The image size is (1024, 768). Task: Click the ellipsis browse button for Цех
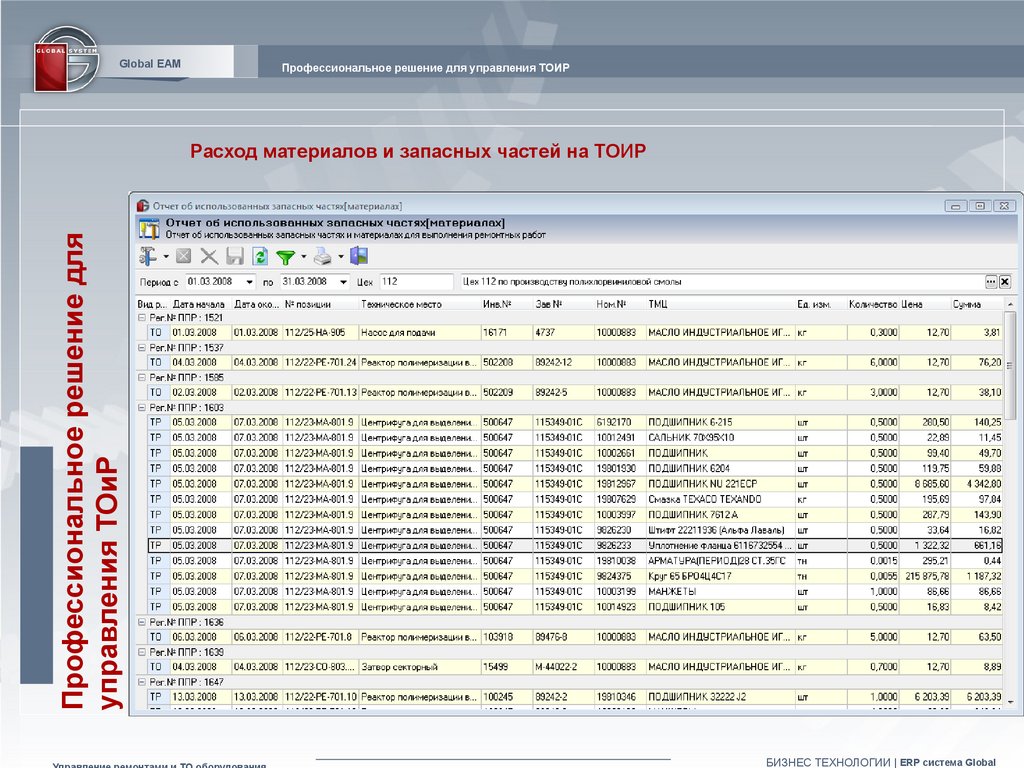[991, 282]
